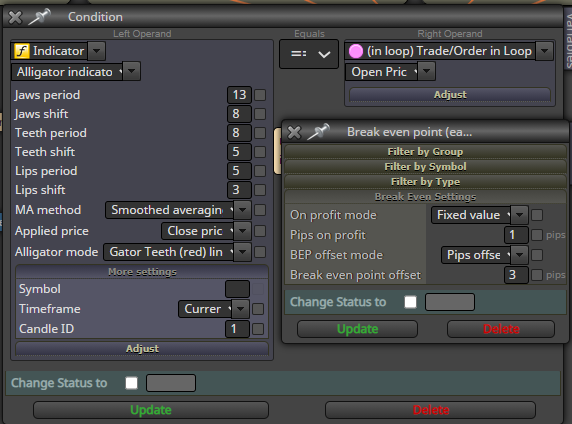Expand Filter by Symbol section
Image resolution: width=572 pixels, height=424 pixels.
pos(425,166)
